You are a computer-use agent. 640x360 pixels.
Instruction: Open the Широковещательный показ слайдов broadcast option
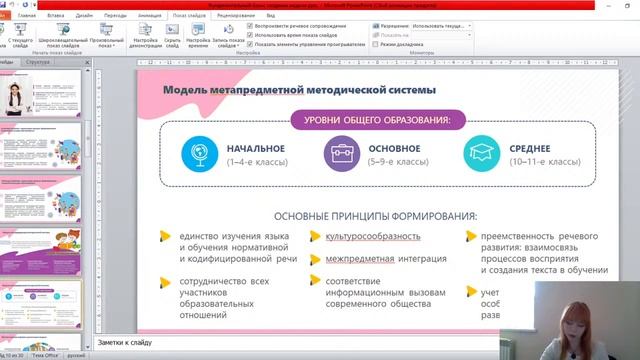pos(63,36)
